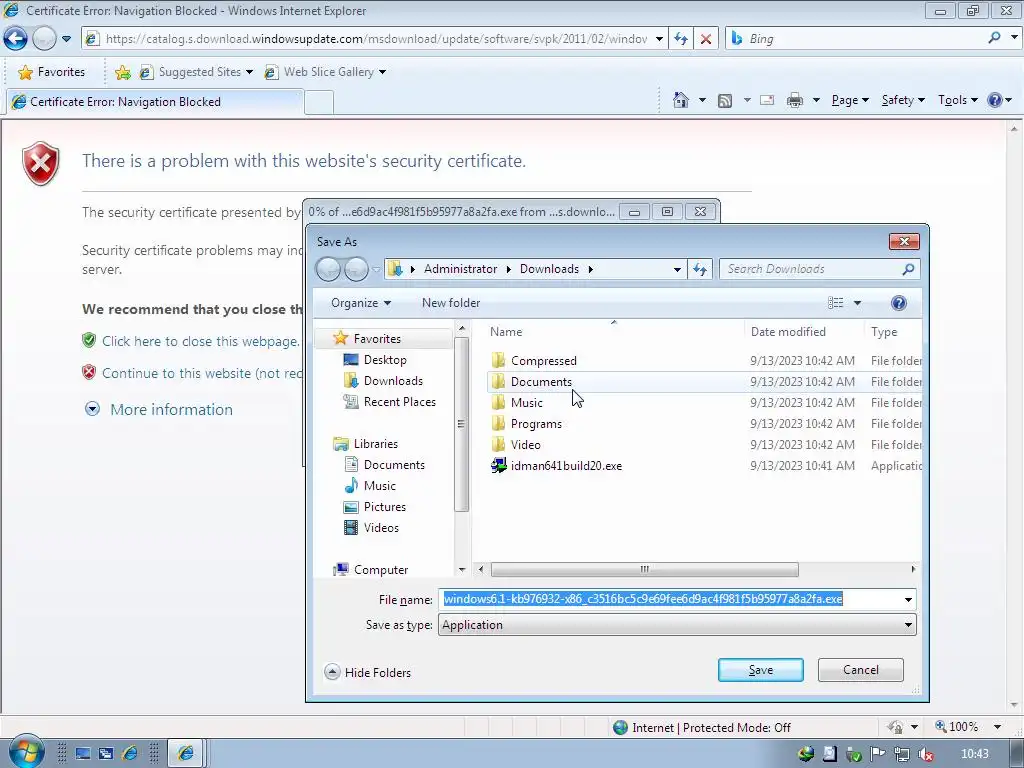
Task: Click the Administrator breadcrumb segment
Action: [460, 269]
